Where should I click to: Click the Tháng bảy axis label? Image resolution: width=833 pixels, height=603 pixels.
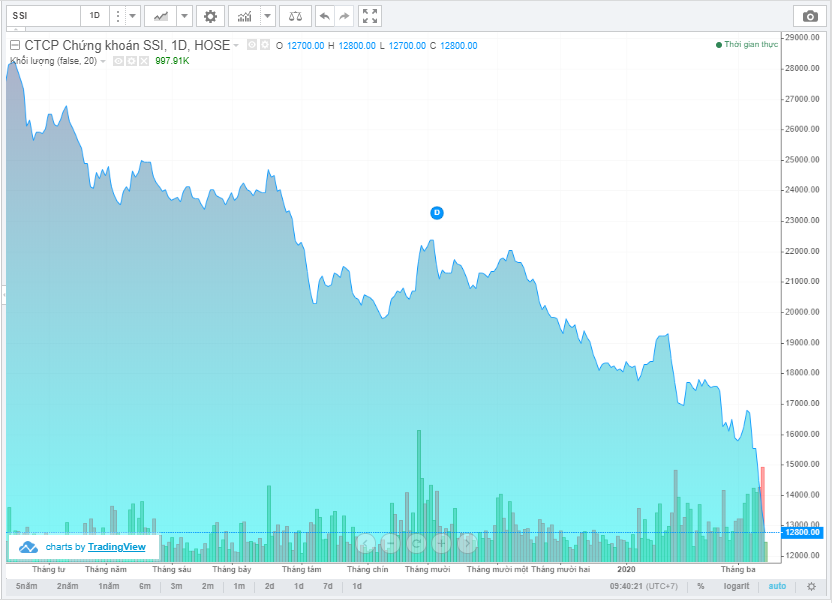coord(232,570)
